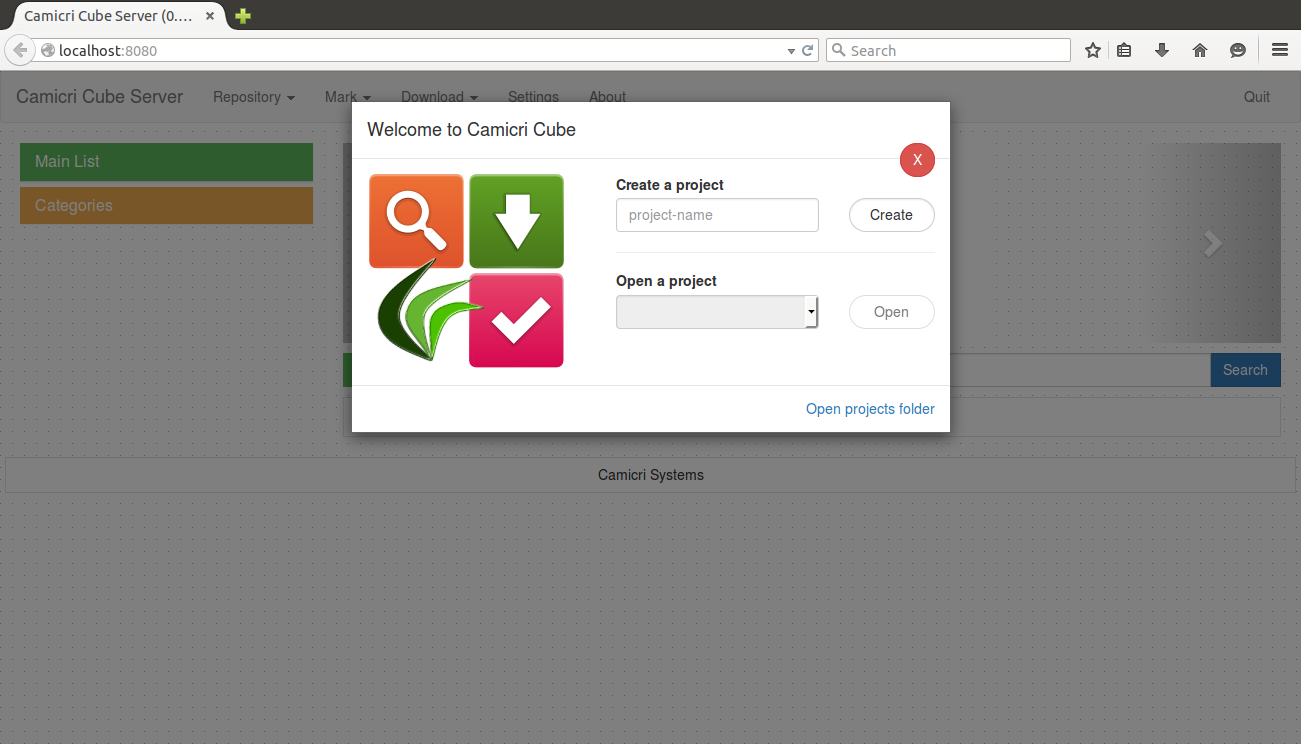Click Quit in the navigation bar
The height and width of the screenshot is (744, 1301).
[1257, 97]
